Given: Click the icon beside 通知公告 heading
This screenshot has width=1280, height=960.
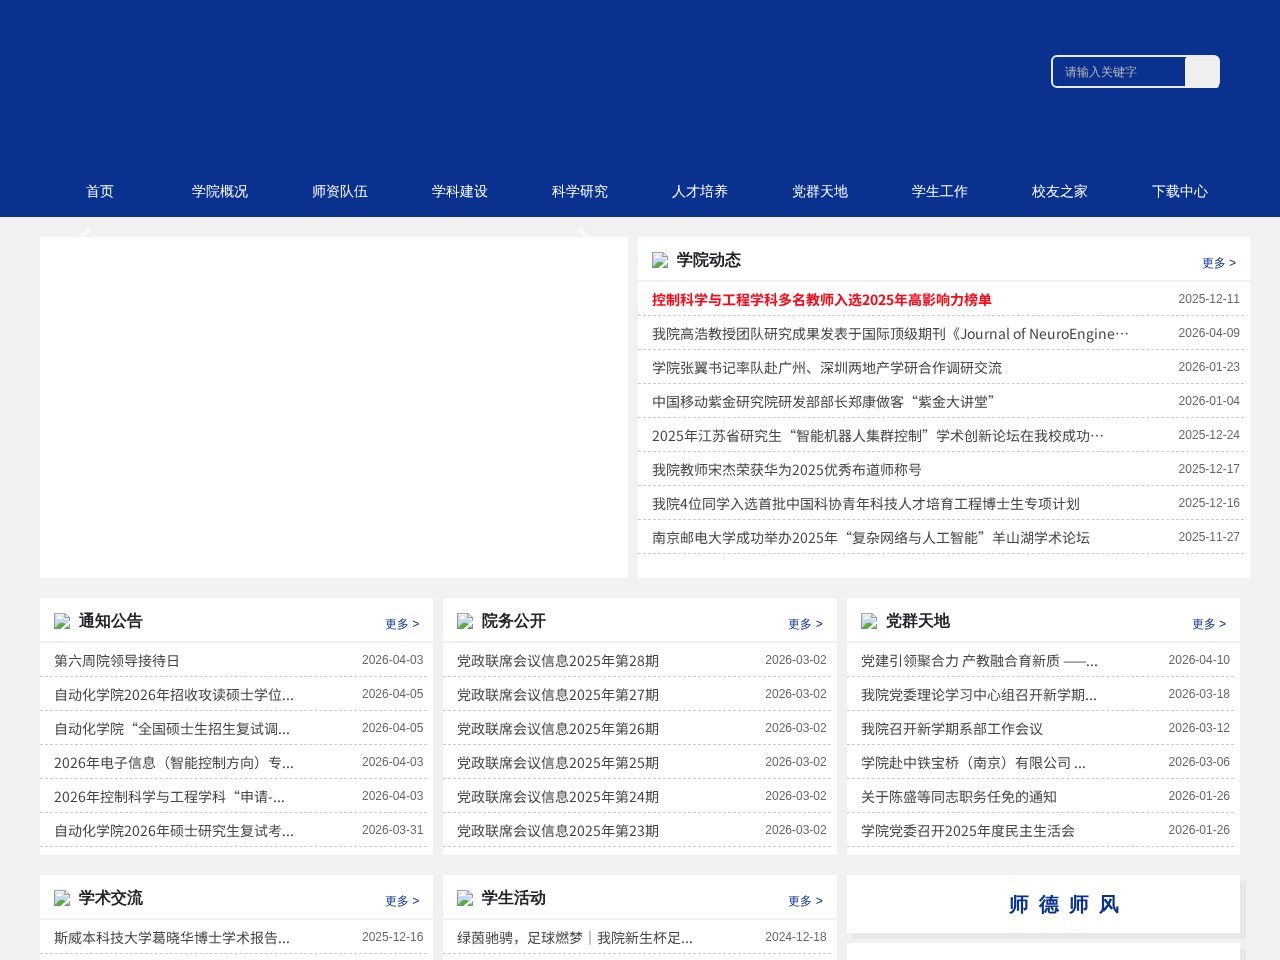Looking at the screenshot, I should pyautogui.click(x=62, y=620).
